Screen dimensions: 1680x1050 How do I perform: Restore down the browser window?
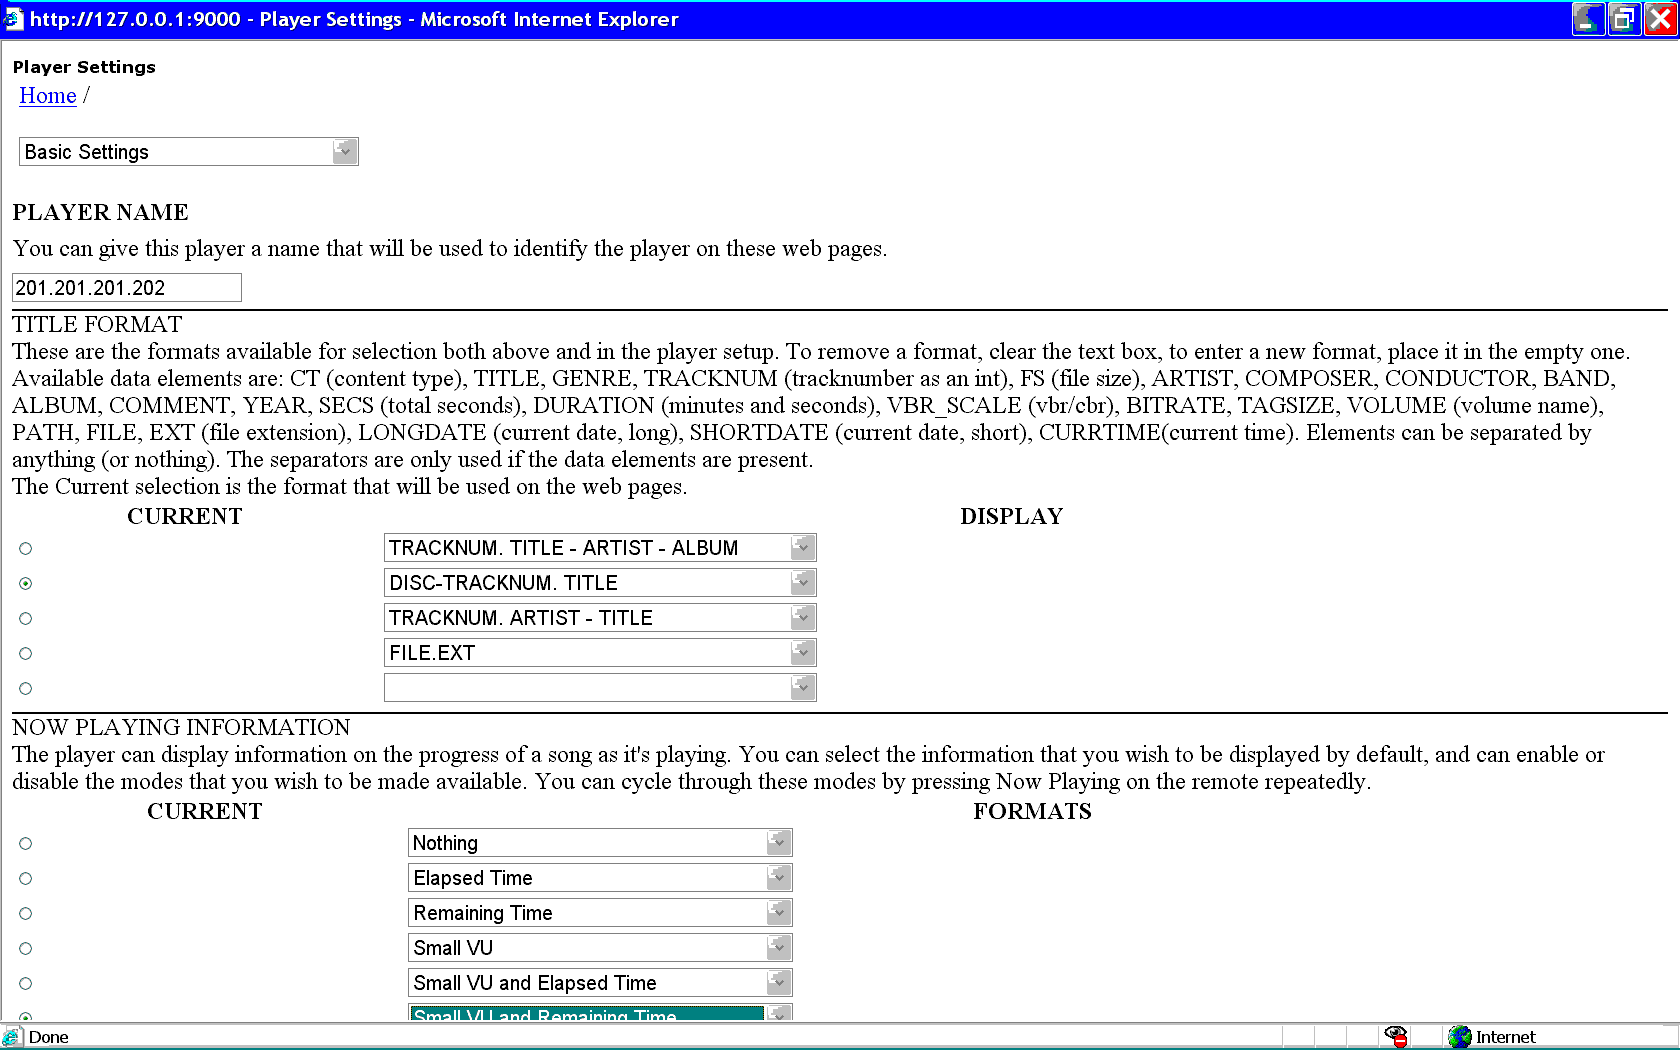(x=1625, y=19)
